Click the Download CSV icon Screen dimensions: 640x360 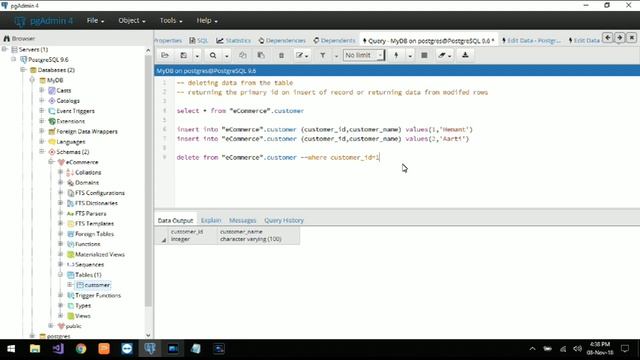465,55
